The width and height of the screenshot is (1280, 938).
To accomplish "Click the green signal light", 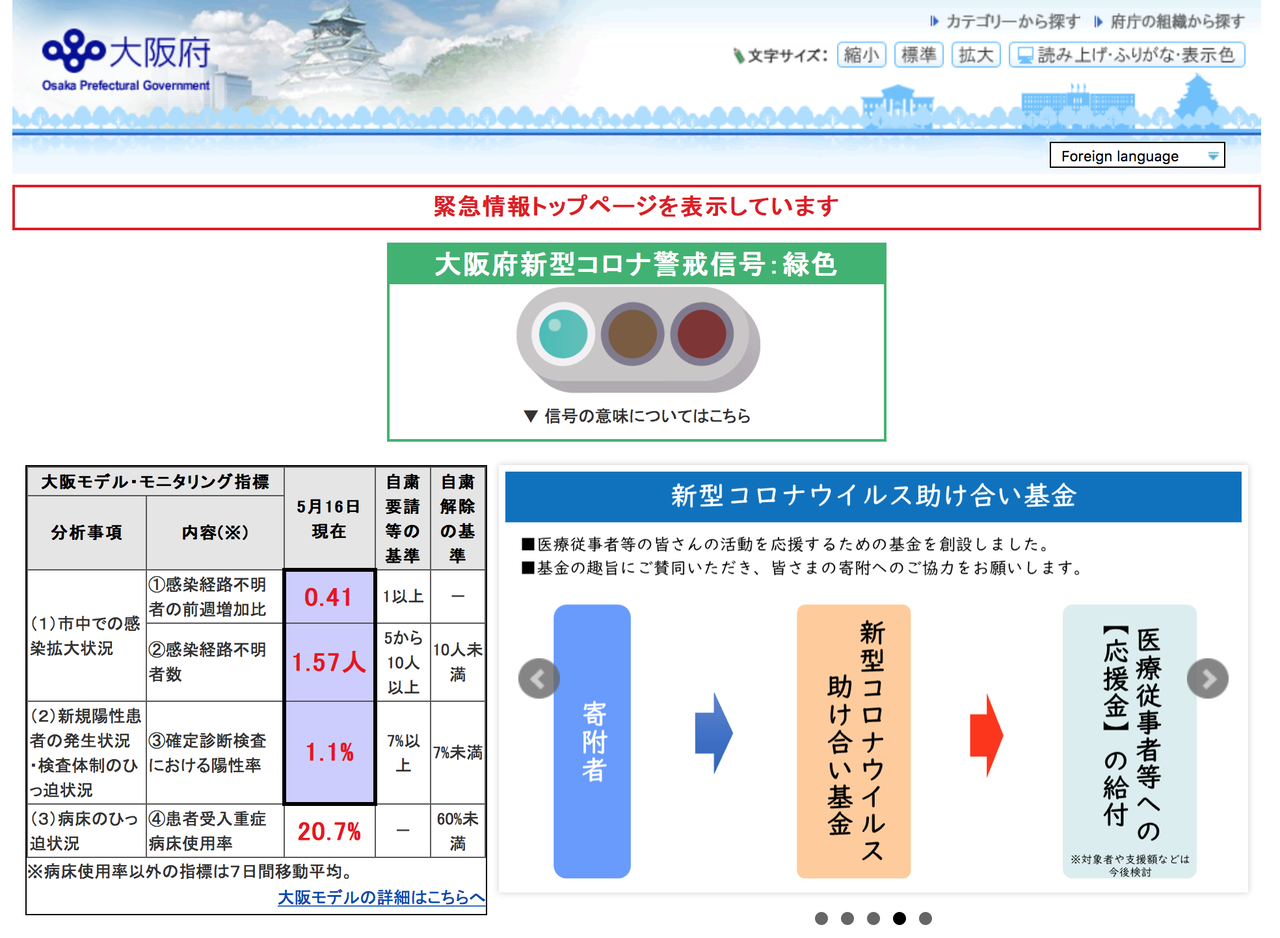I will (565, 332).
